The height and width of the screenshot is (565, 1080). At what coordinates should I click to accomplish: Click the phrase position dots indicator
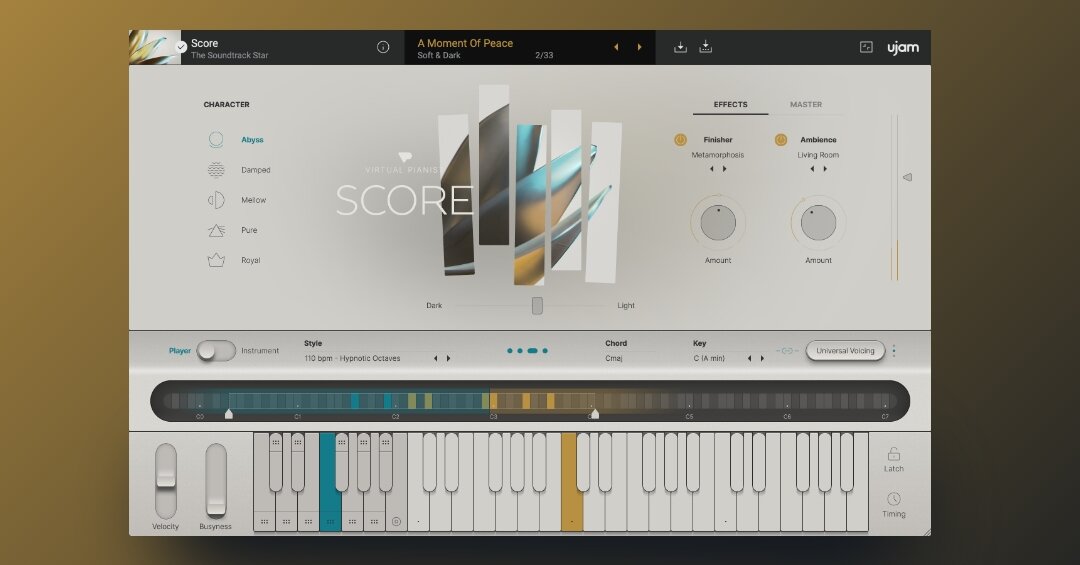point(527,351)
